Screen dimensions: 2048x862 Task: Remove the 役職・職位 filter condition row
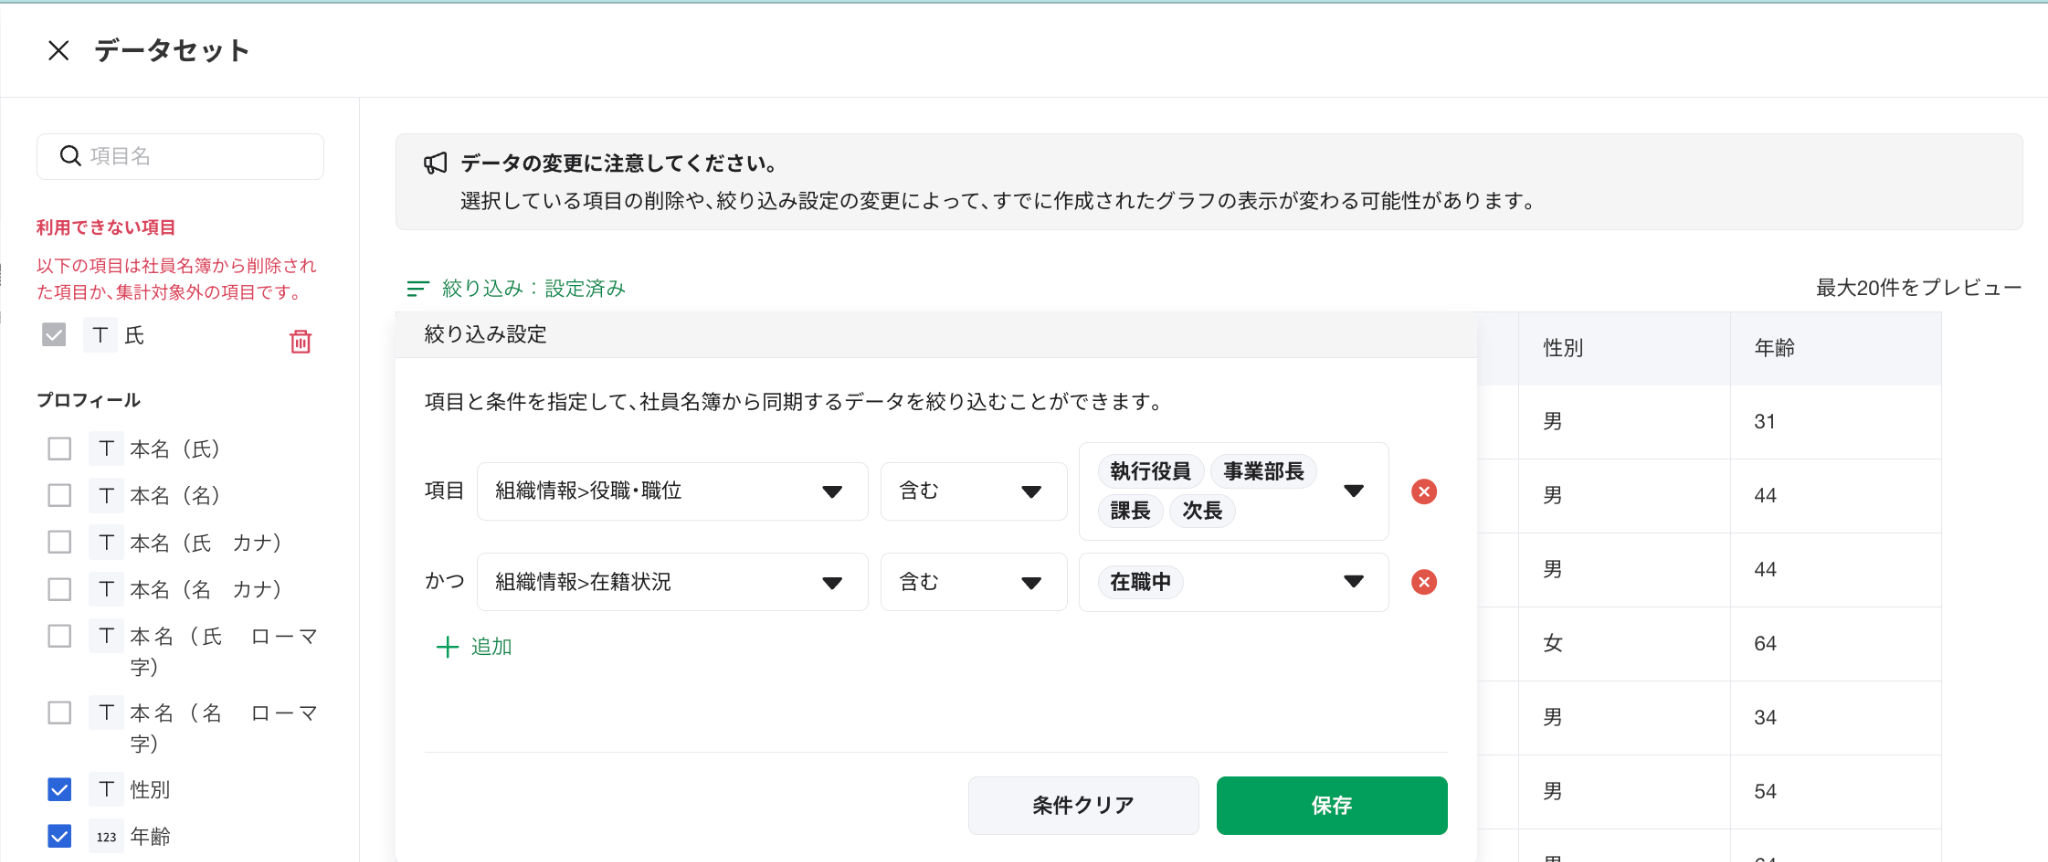tap(1423, 491)
